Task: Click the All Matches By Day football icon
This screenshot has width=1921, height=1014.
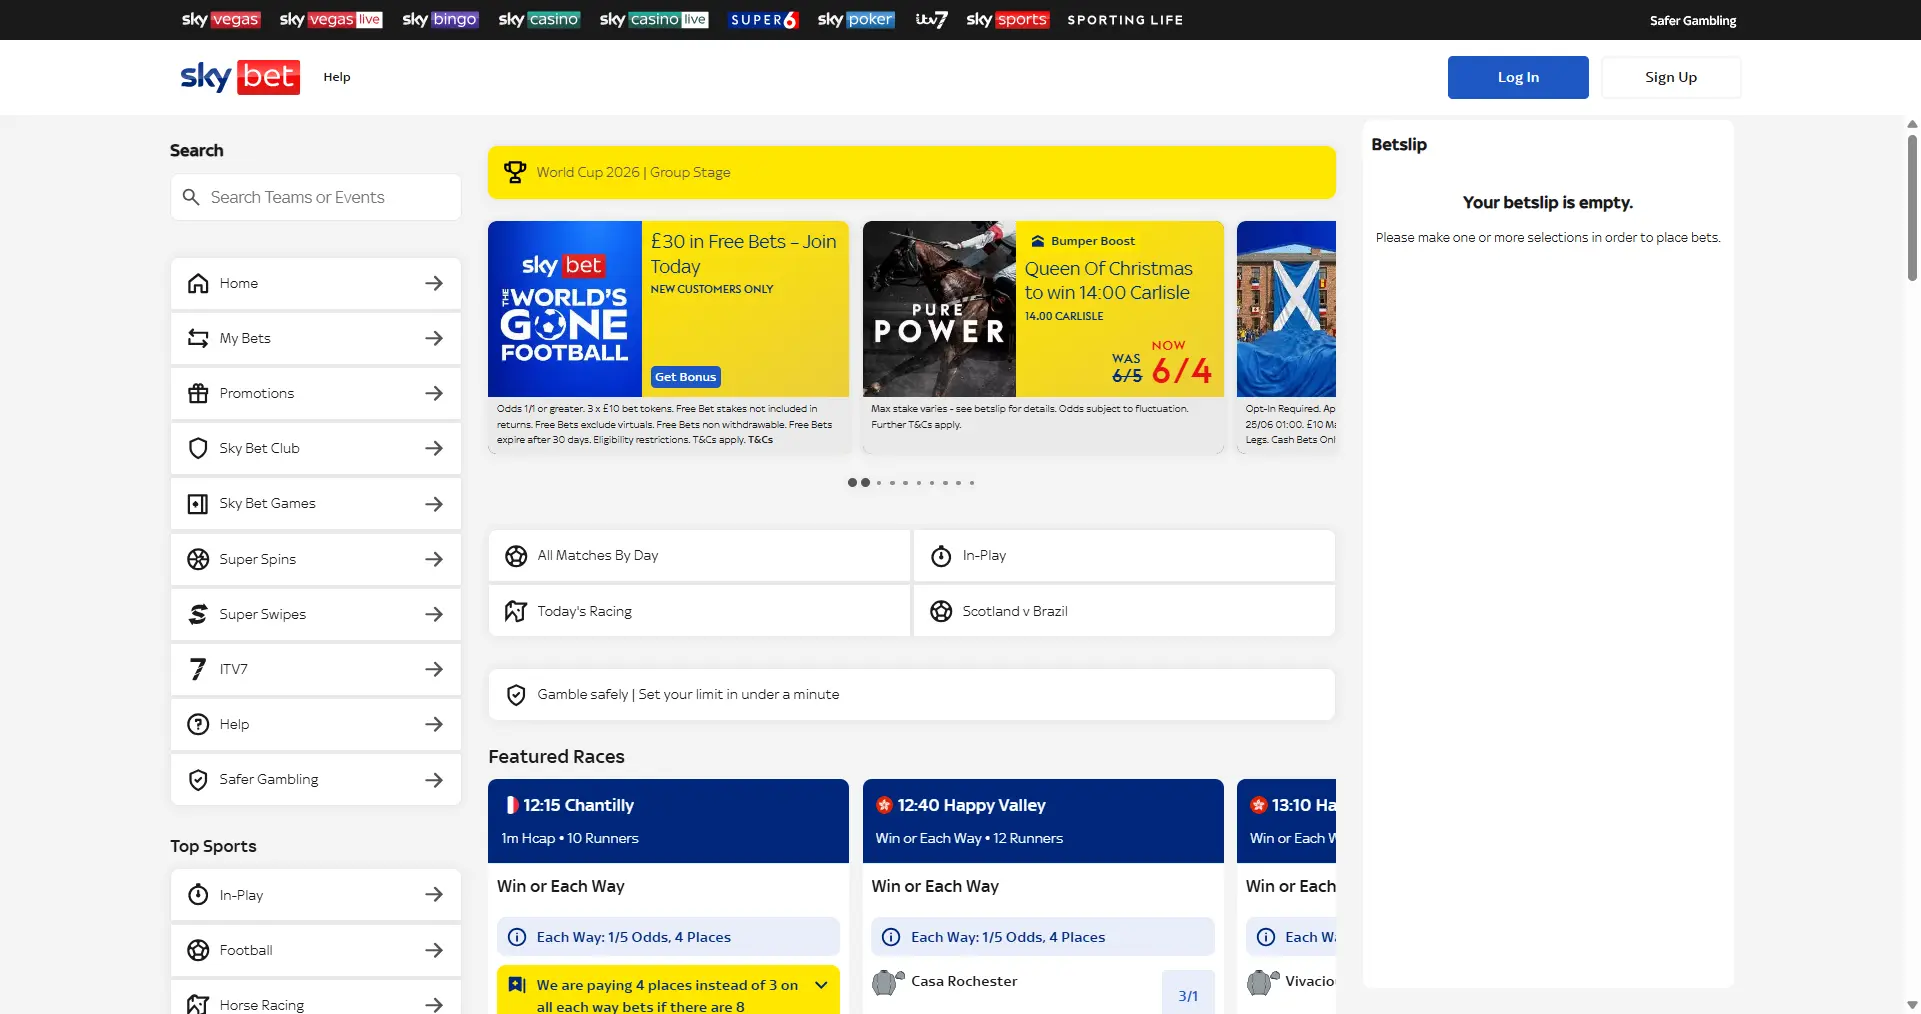Action: coord(516,556)
